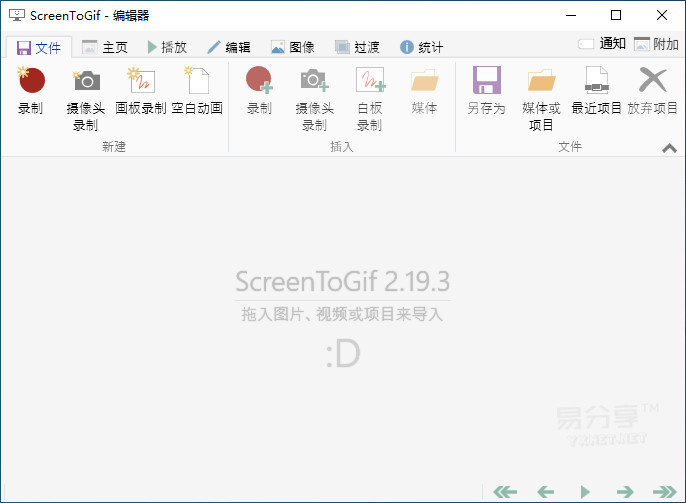Click the ScreenToGif app icon in title bar
686x503 pixels.
point(17,15)
